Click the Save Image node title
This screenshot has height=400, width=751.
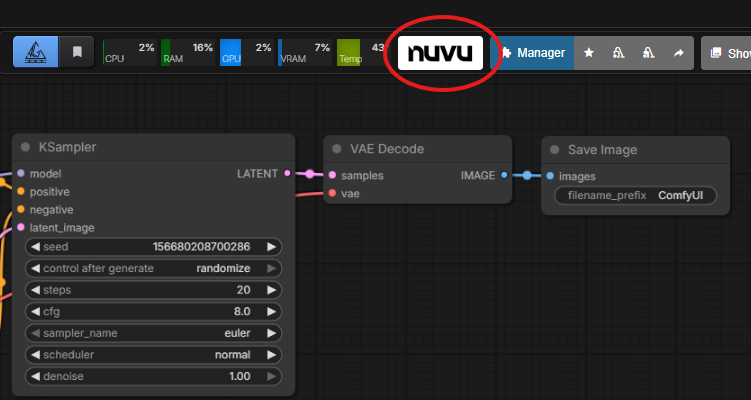tap(603, 150)
